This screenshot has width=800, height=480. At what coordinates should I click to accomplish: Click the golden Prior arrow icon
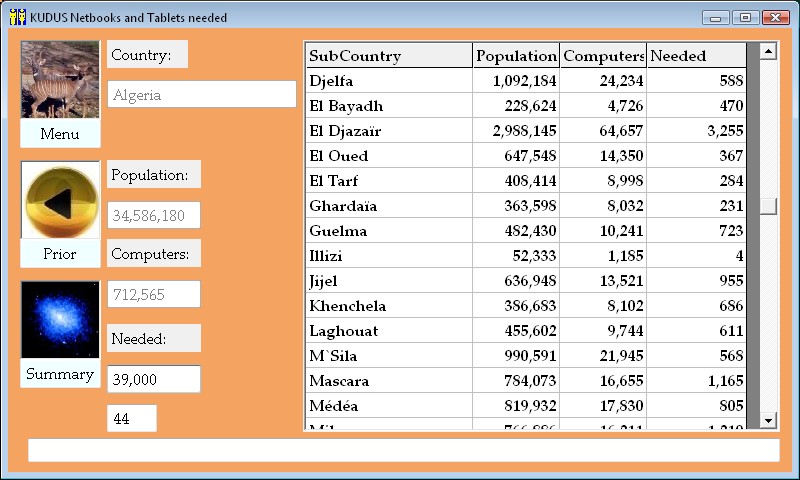point(60,201)
